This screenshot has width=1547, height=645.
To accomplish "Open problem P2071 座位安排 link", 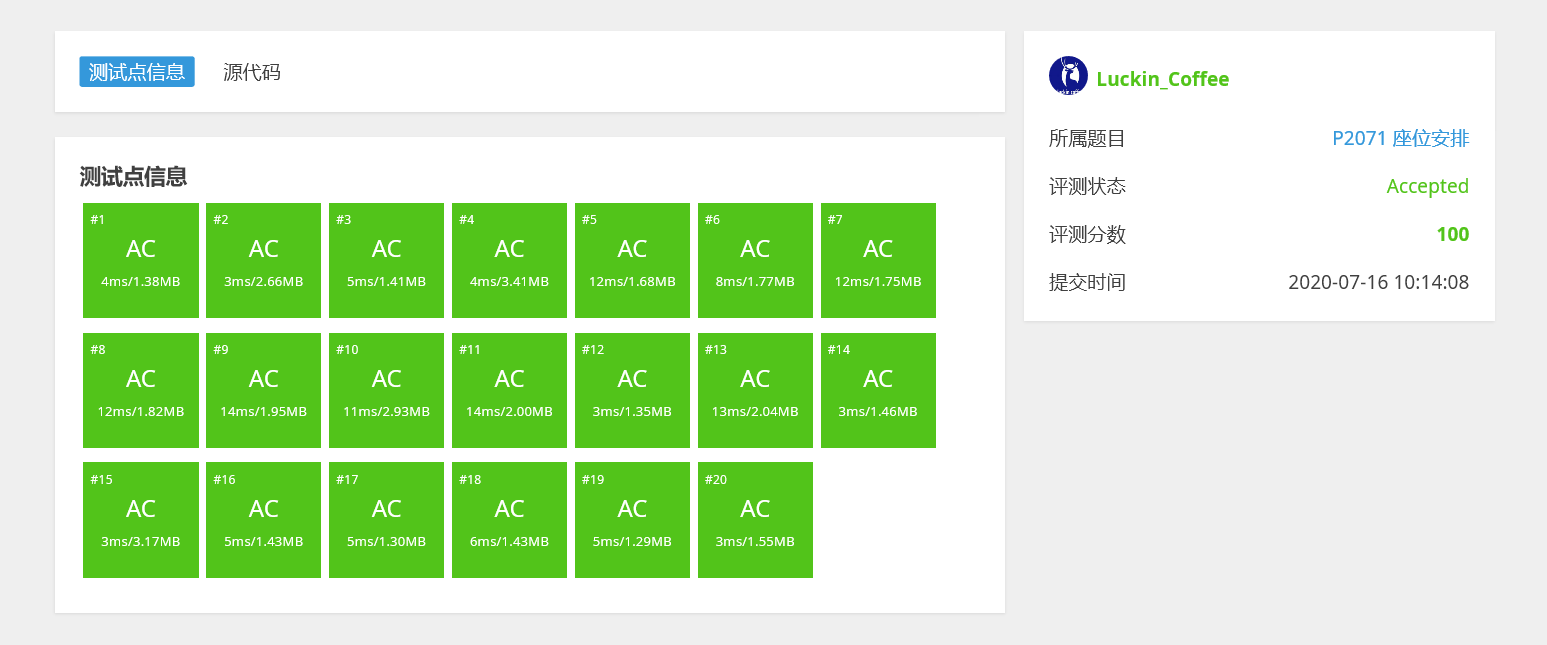I will (1401, 139).
